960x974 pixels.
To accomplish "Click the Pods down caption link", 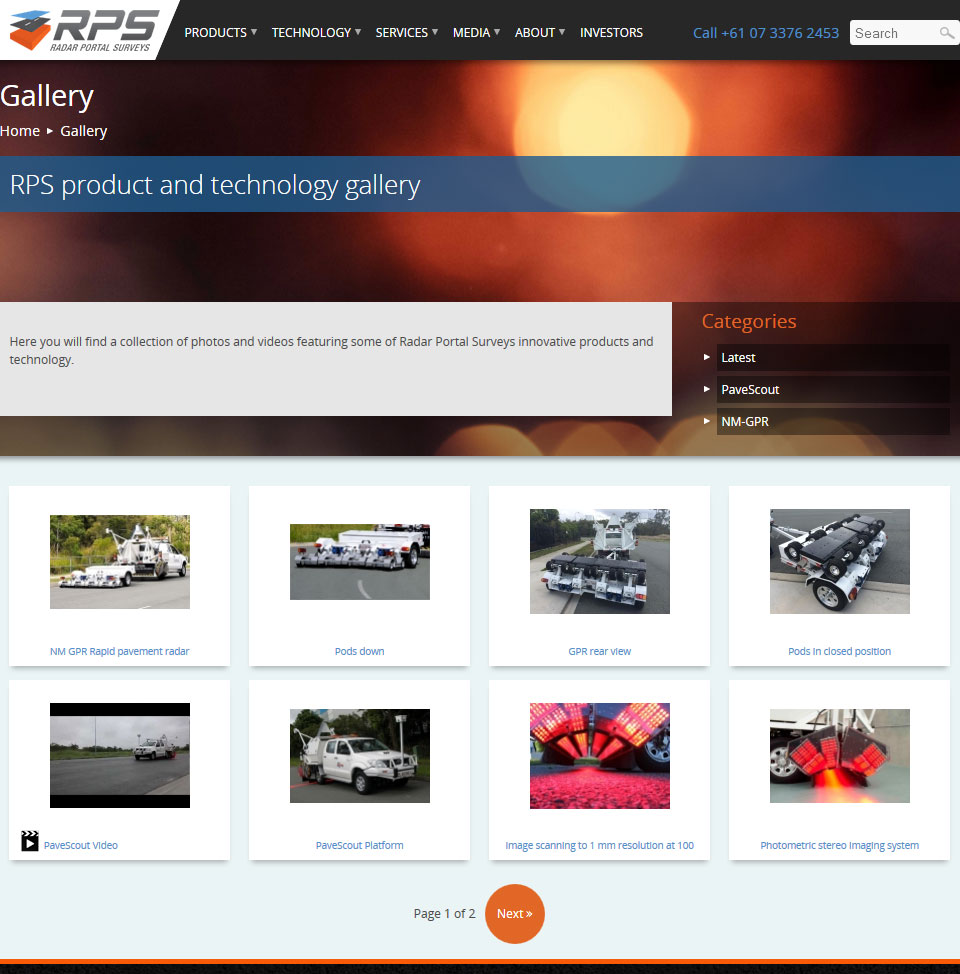I will click(359, 651).
